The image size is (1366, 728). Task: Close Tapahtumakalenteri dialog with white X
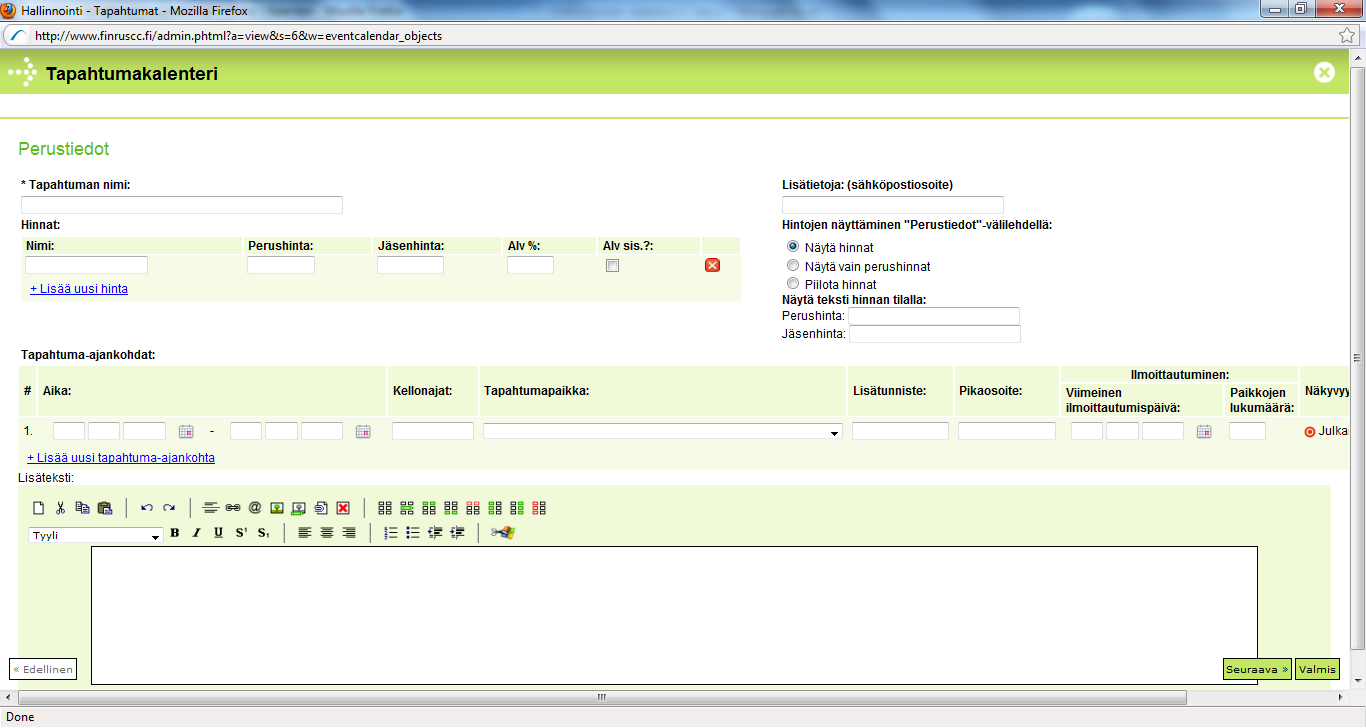point(1324,72)
